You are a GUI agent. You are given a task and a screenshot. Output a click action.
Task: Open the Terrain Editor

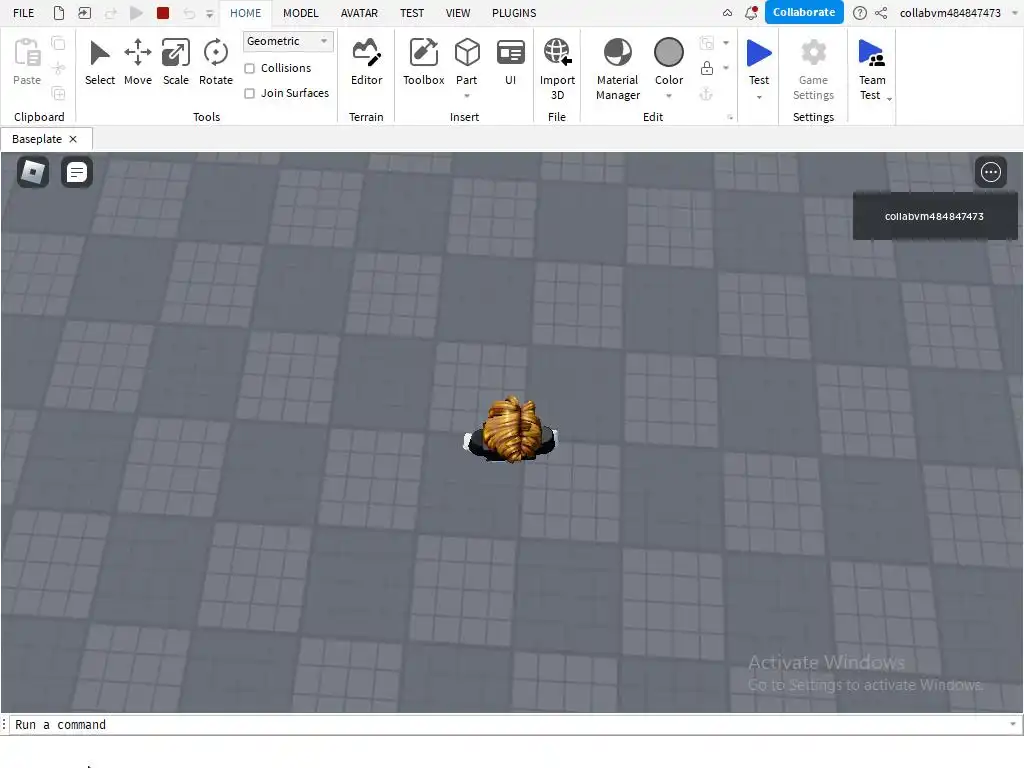[366, 62]
